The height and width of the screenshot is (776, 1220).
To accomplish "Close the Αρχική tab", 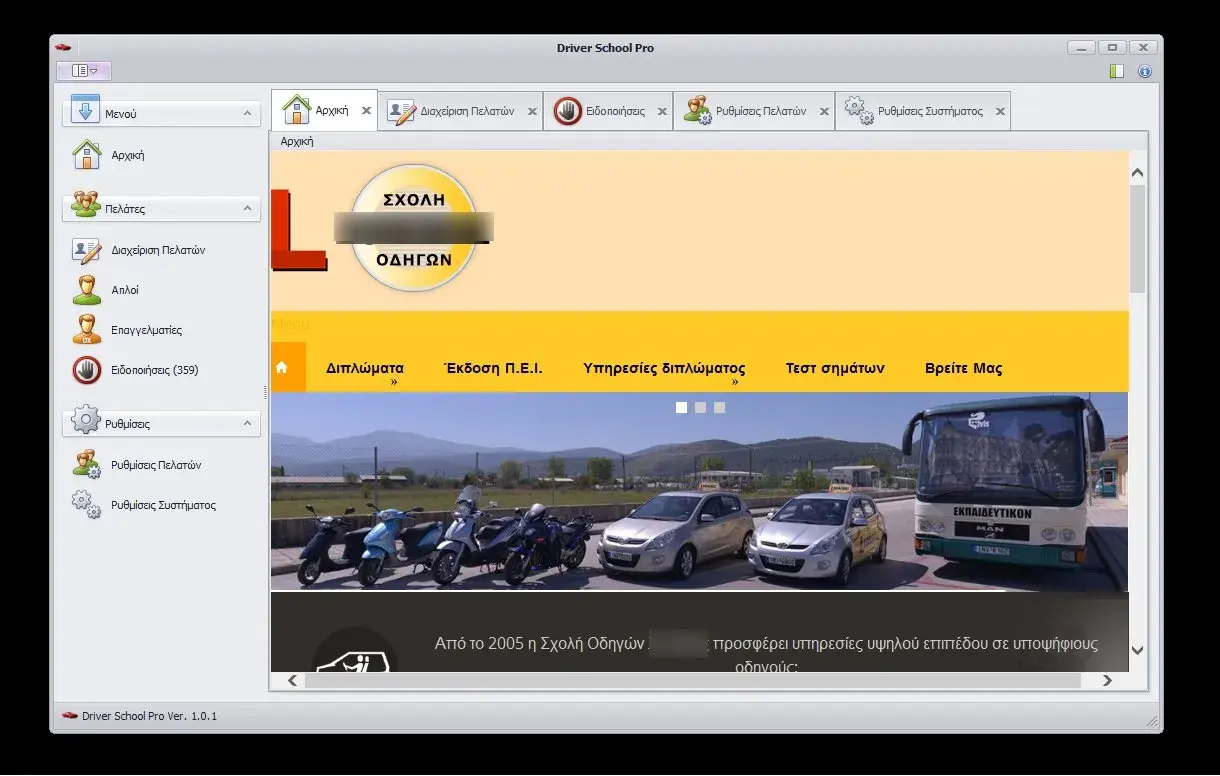I will [x=366, y=111].
